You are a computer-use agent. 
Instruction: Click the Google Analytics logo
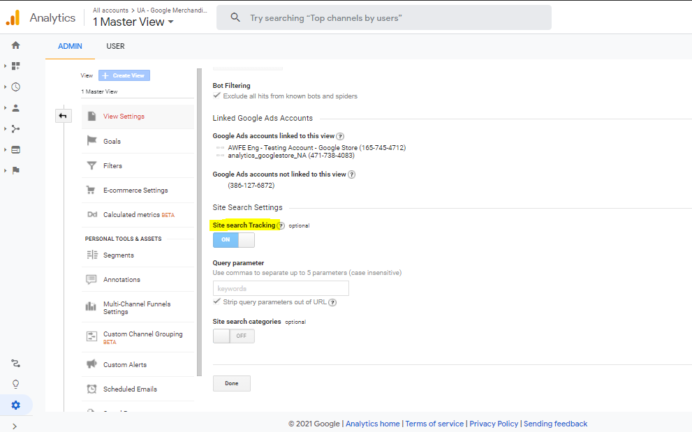(13, 18)
